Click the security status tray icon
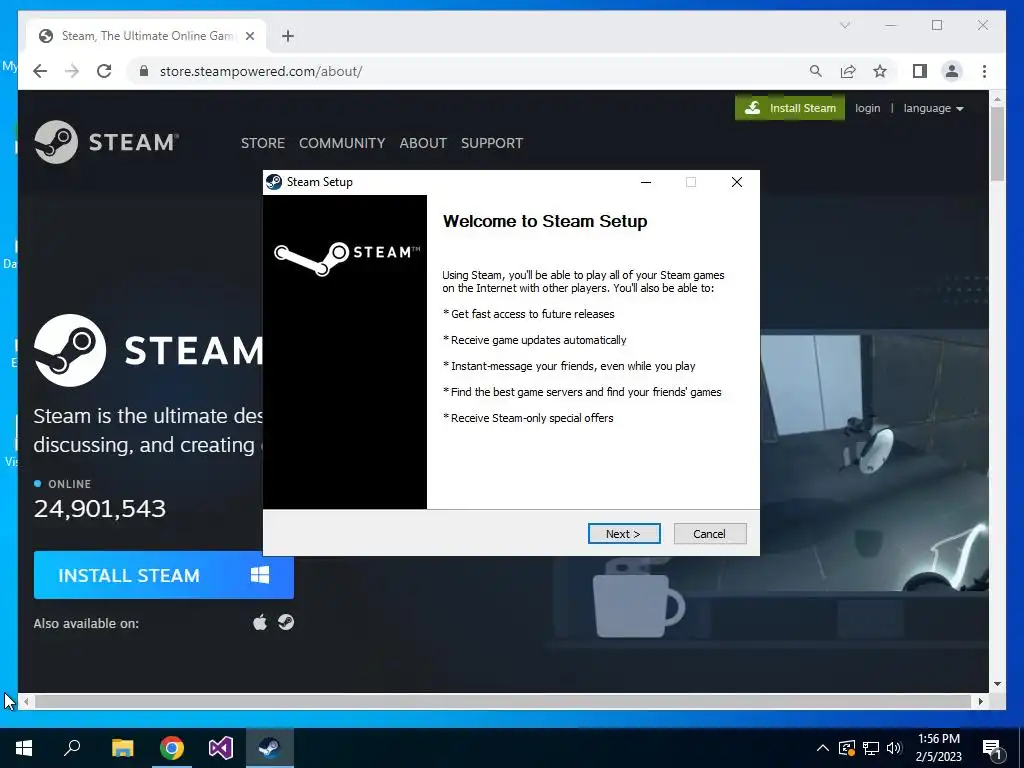Viewport: 1024px width, 768px height. [847, 748]
